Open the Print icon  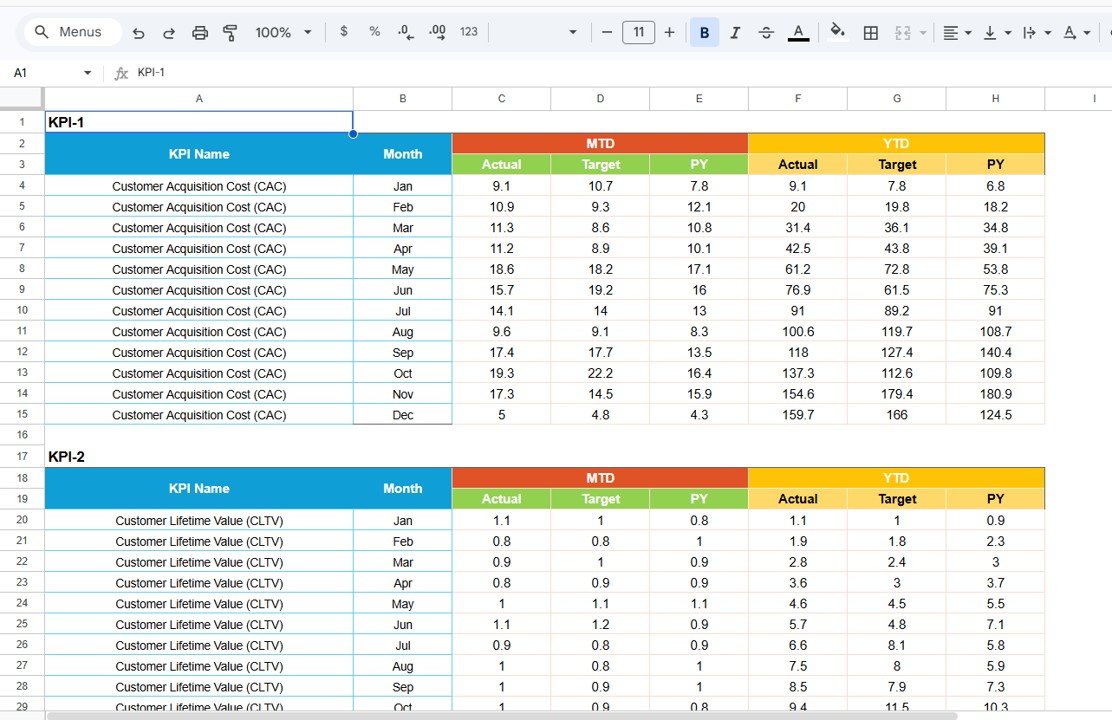pos(199,31)
